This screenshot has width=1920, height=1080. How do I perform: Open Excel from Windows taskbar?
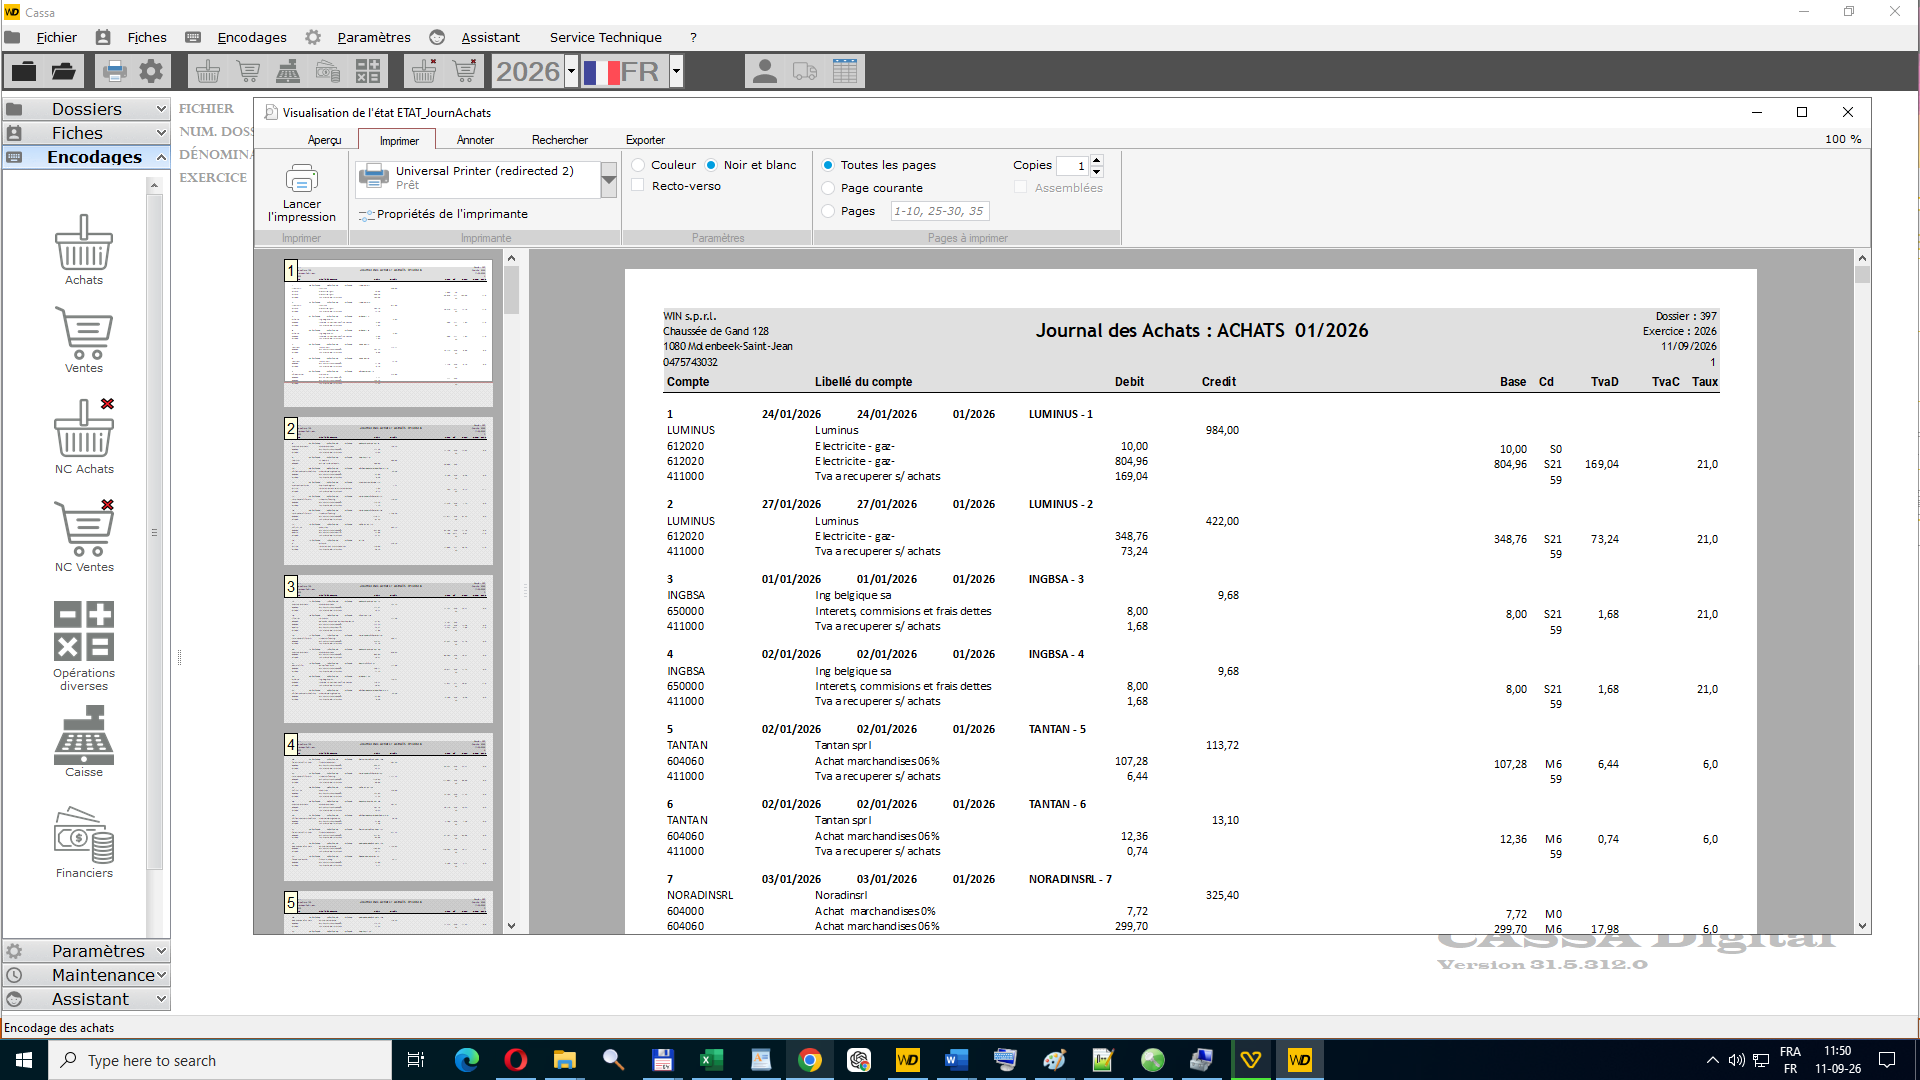tap(712, 1060)
